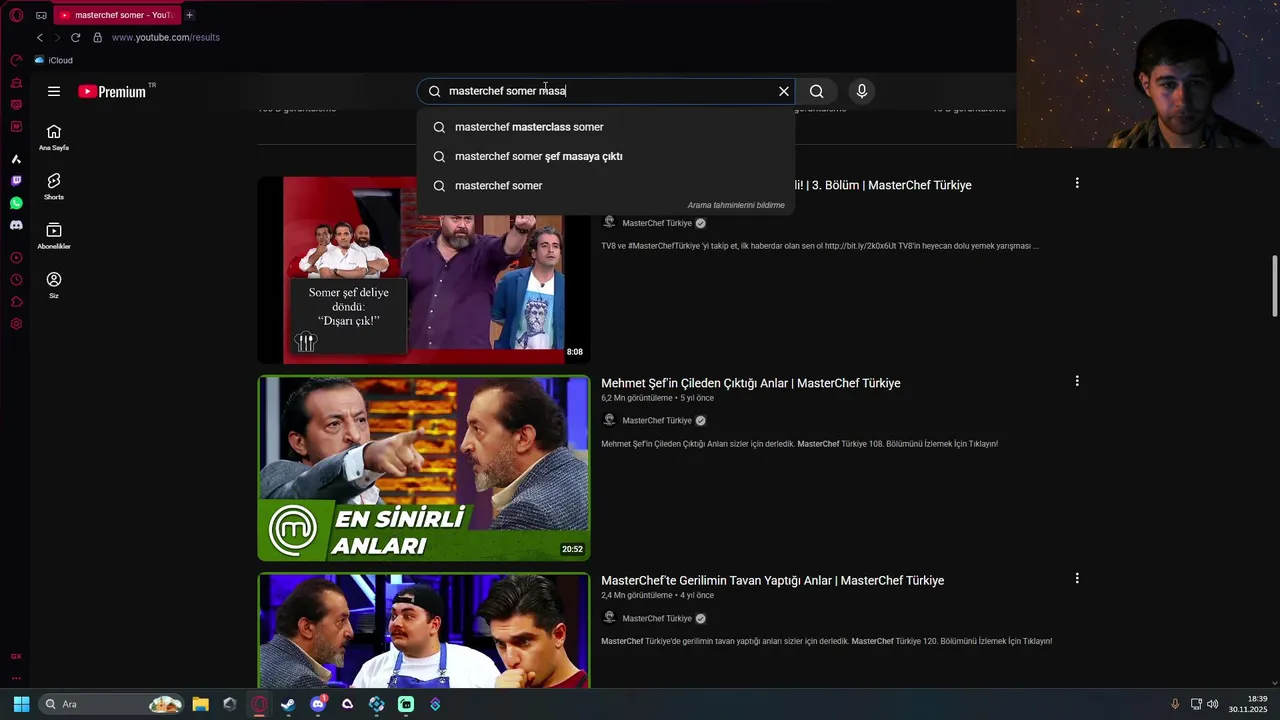Start voice search with microphone button
The width and height of the screenshot is (1280, 720).
coord(862,91)
